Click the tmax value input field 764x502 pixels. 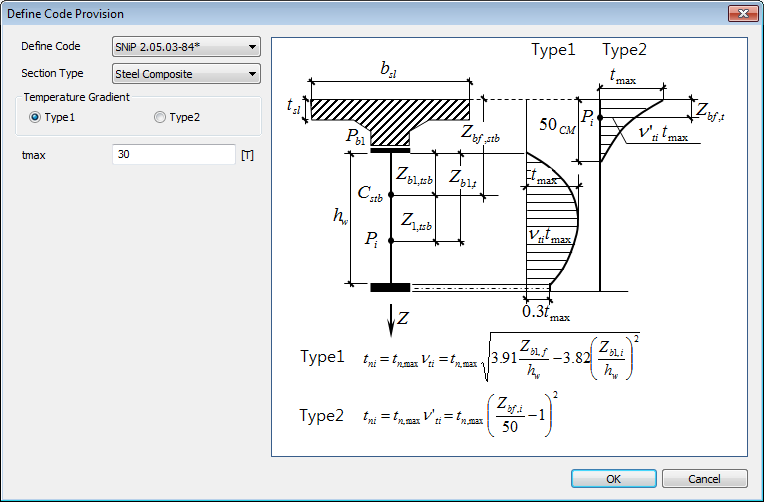173,155
